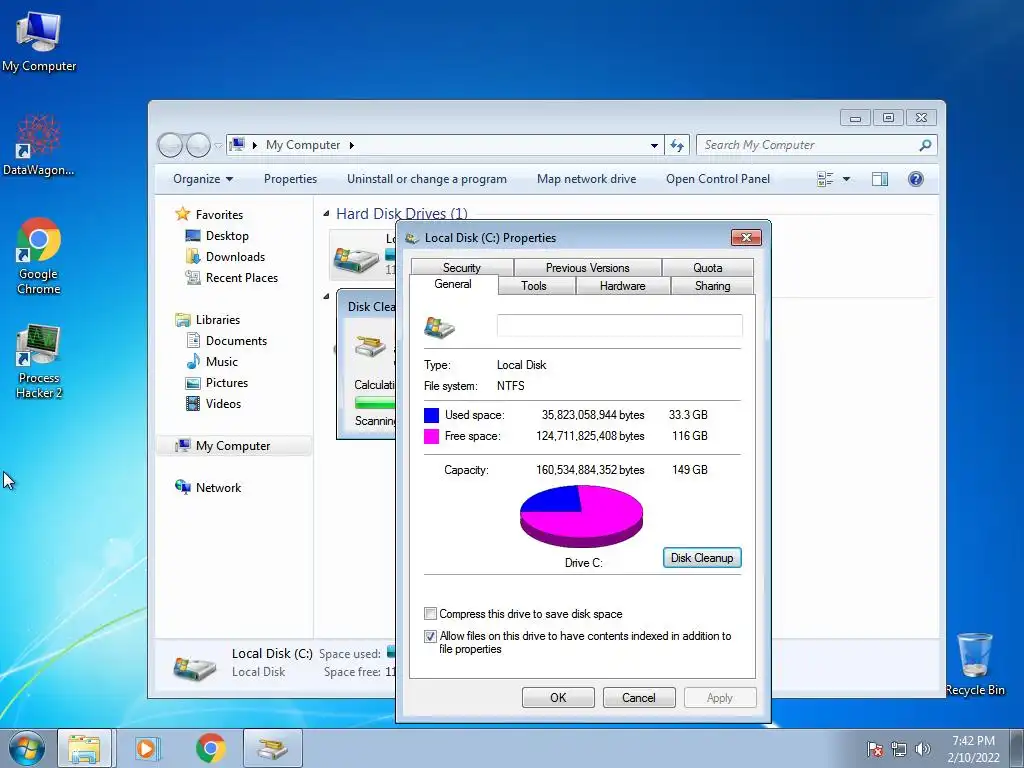Change your view icon in Explorer toolbar

[825, 179]
